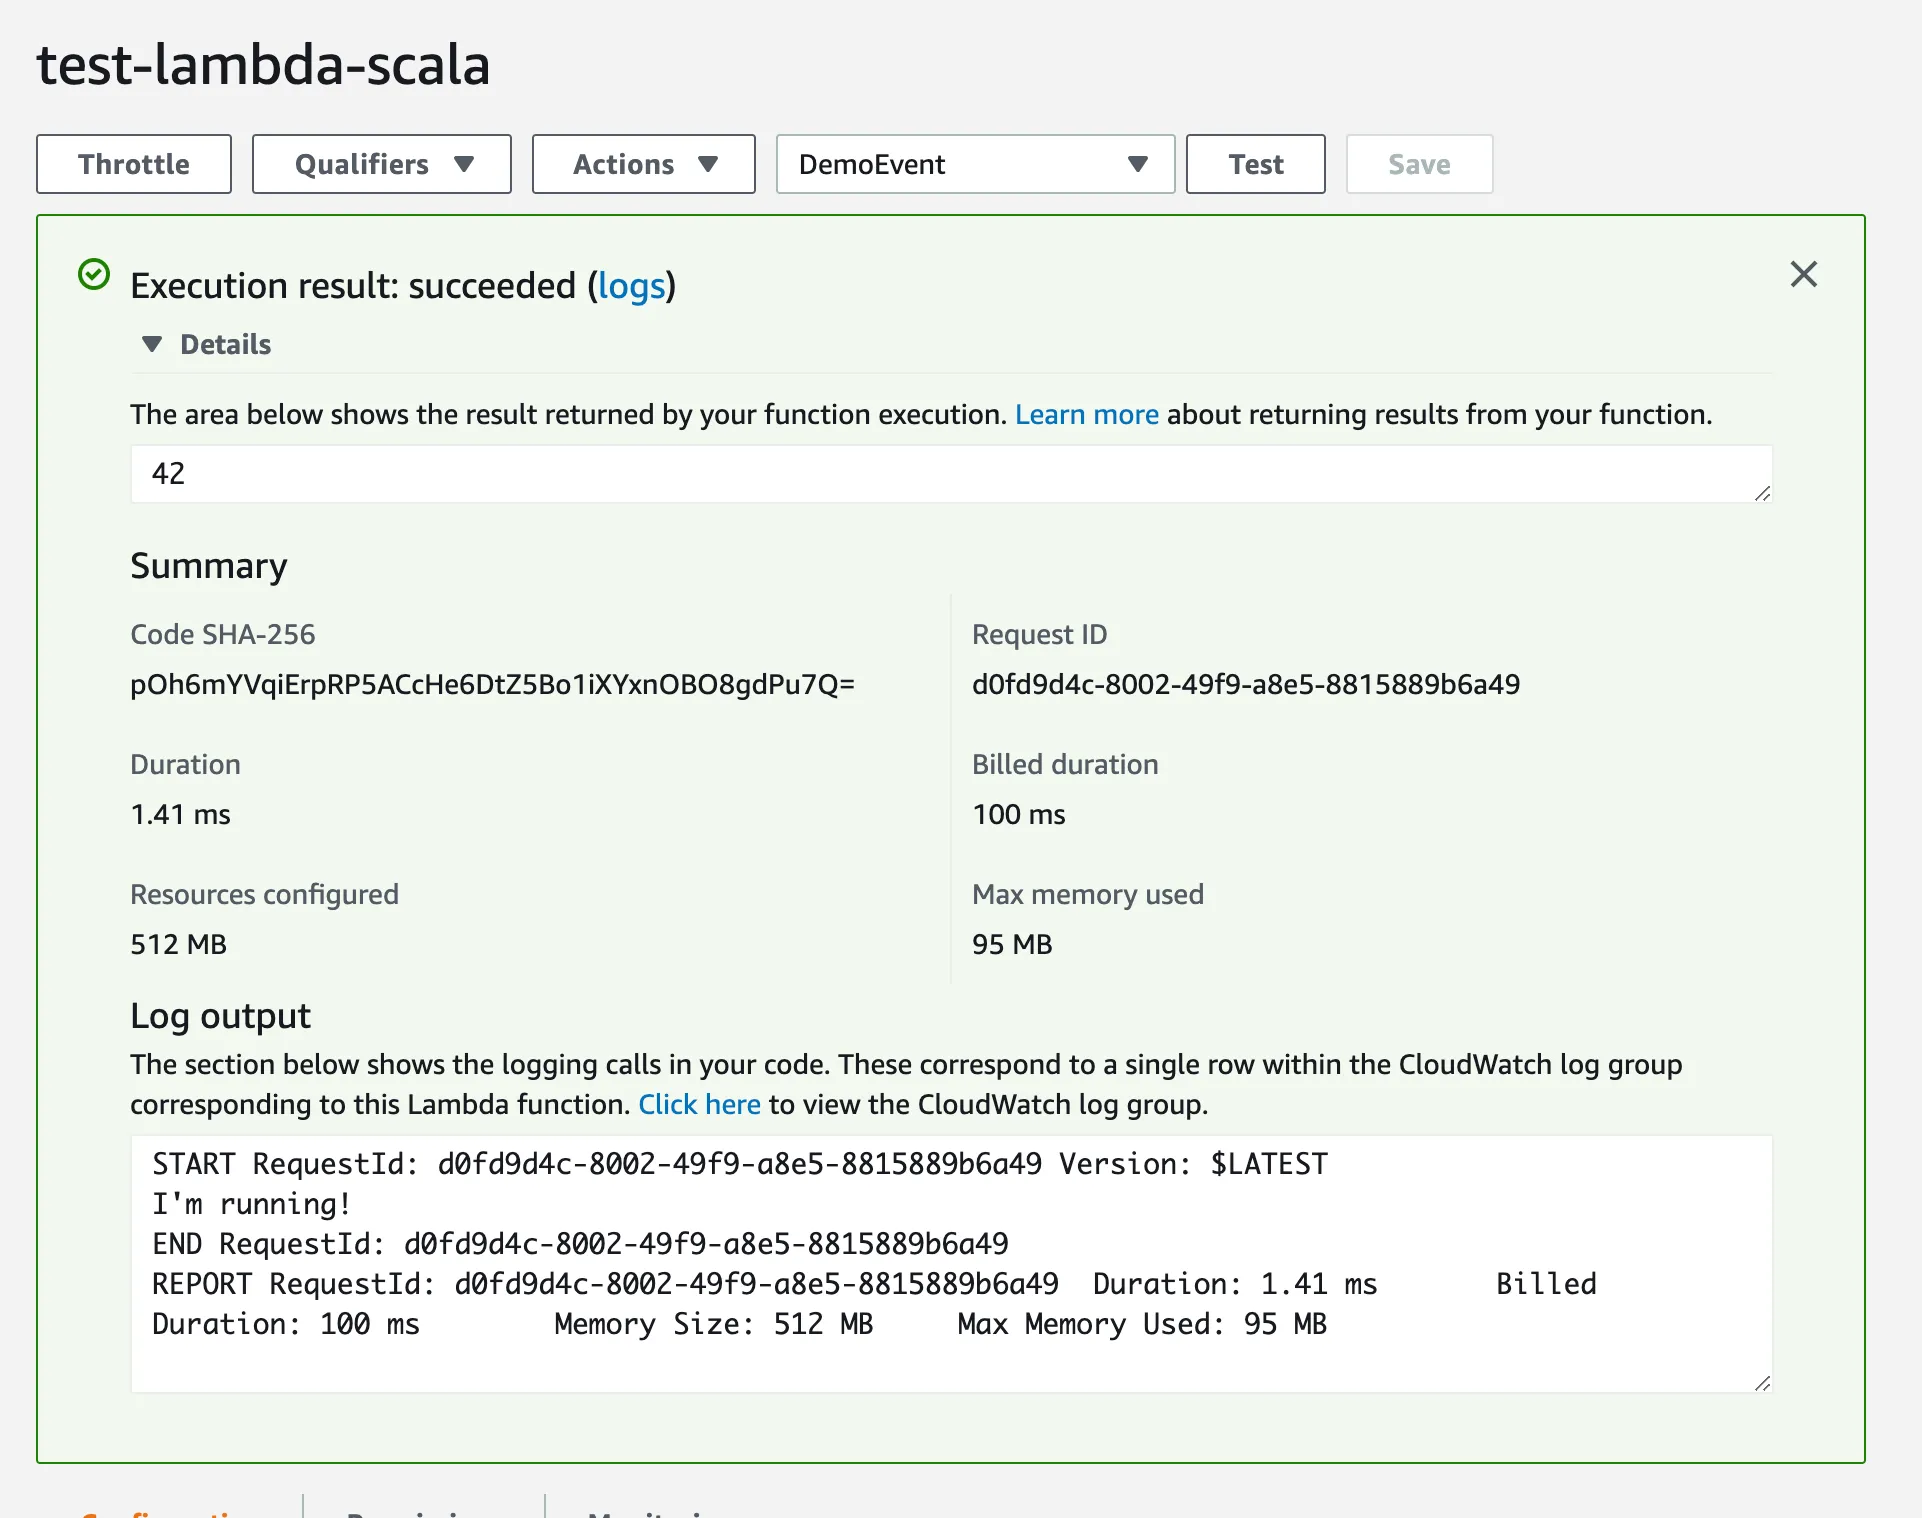Click the test-lambda-scala function title

click(263, 65)
